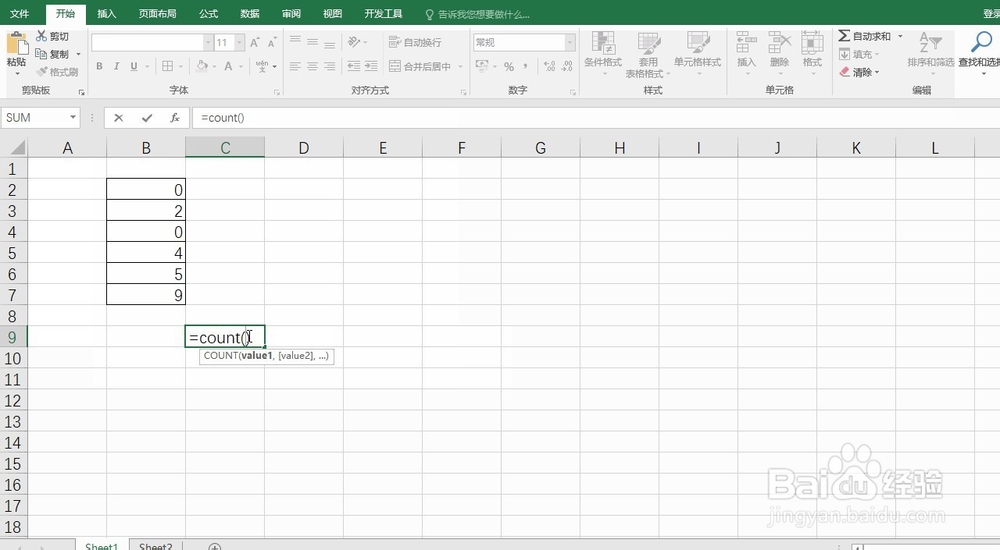This screenshot has height=550, width=1000.
Task: Toggle italic formatting
Action: pyautogui.click(x=117, y=66)
